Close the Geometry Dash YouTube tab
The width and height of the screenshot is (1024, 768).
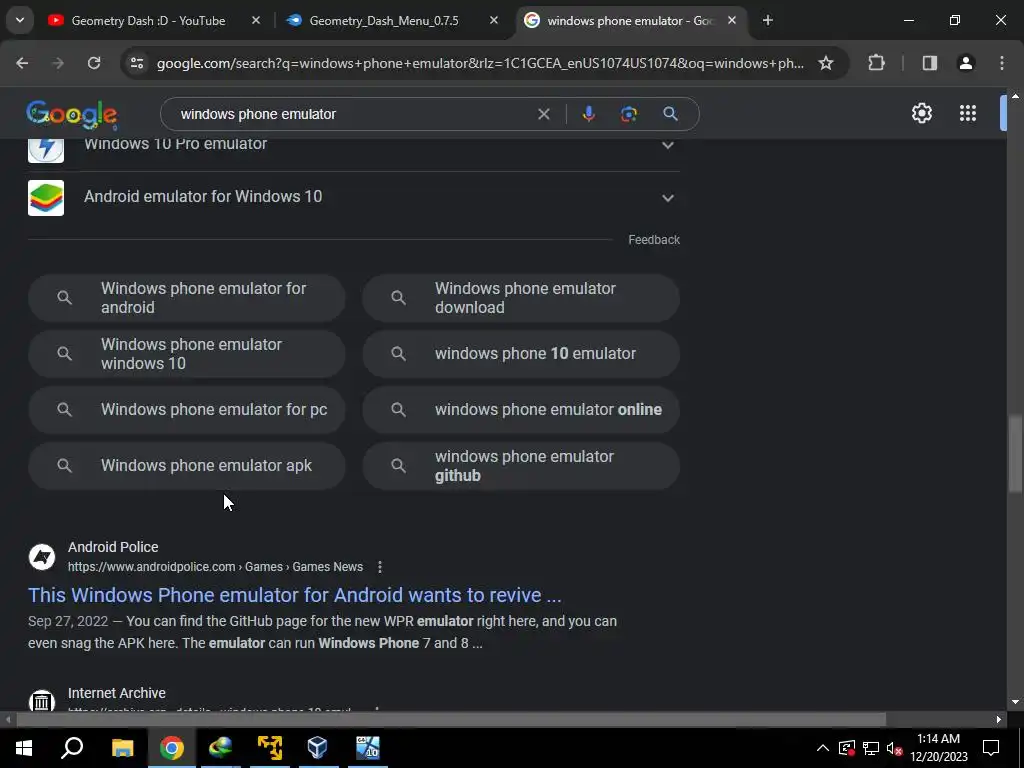(x=256, y=20)
